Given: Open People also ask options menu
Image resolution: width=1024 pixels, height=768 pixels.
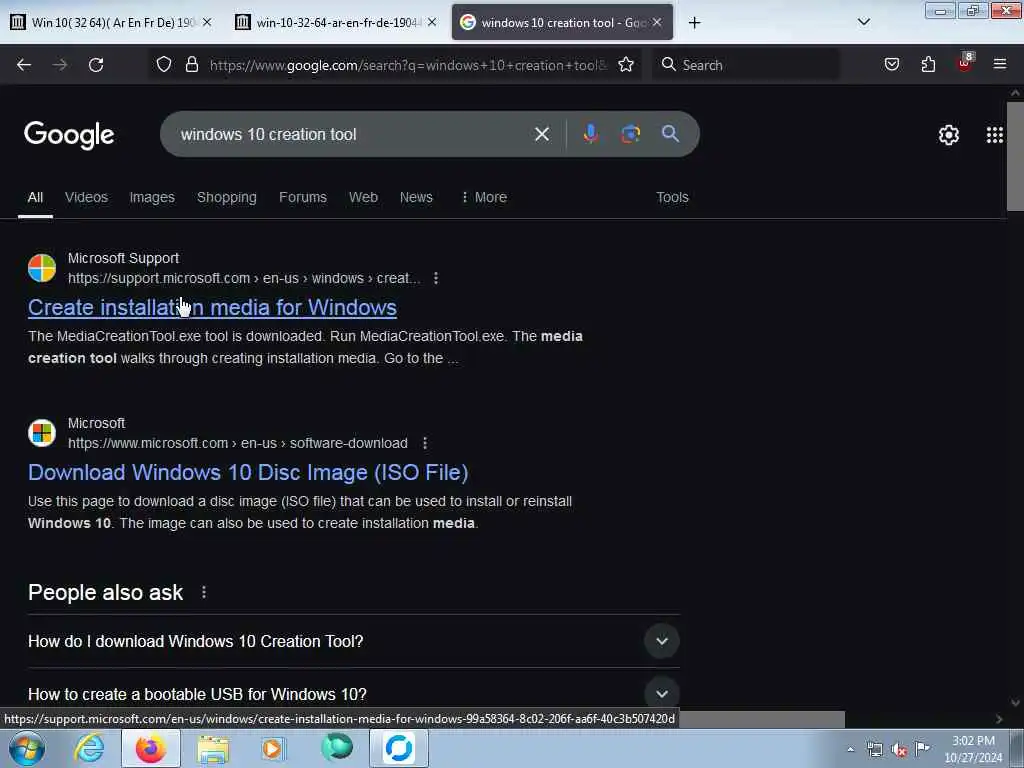Looking at the screenshot, I should coord(204,592).
